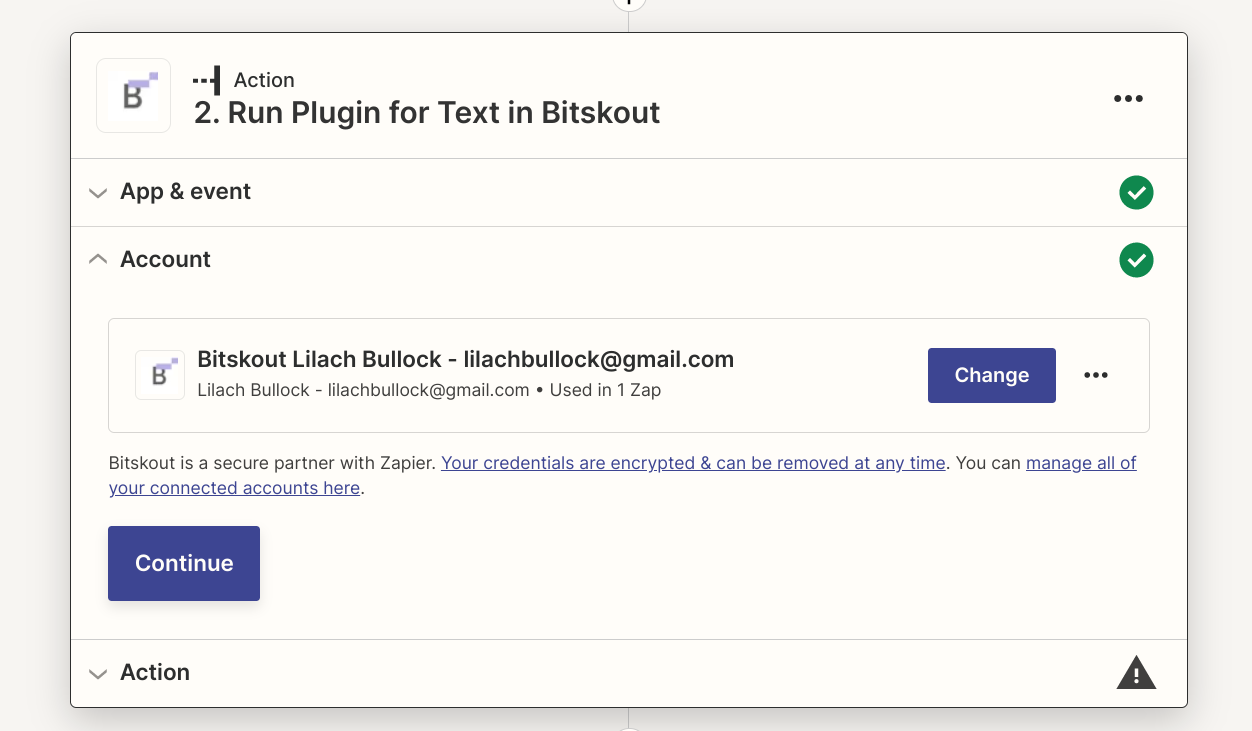Open the App & event section header

tap(185, 192)
